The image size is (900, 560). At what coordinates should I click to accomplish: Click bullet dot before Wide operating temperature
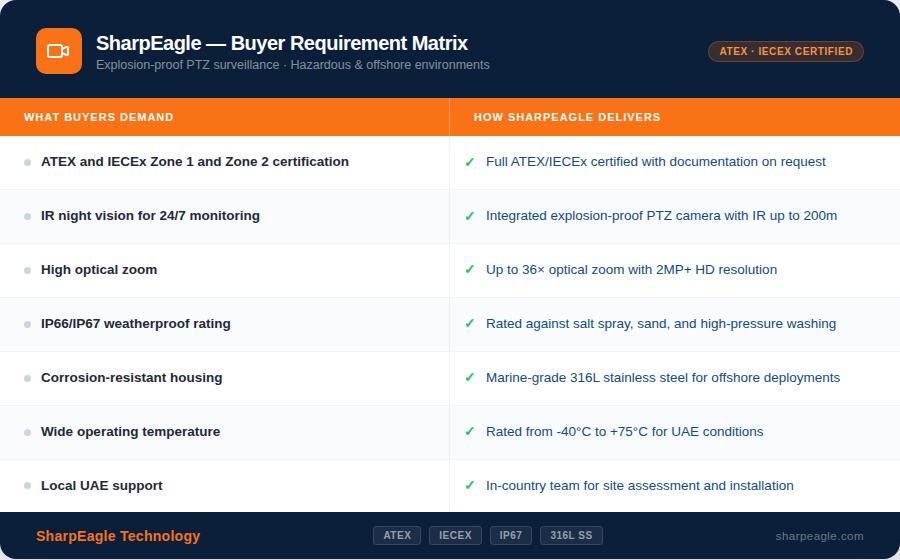28,432
